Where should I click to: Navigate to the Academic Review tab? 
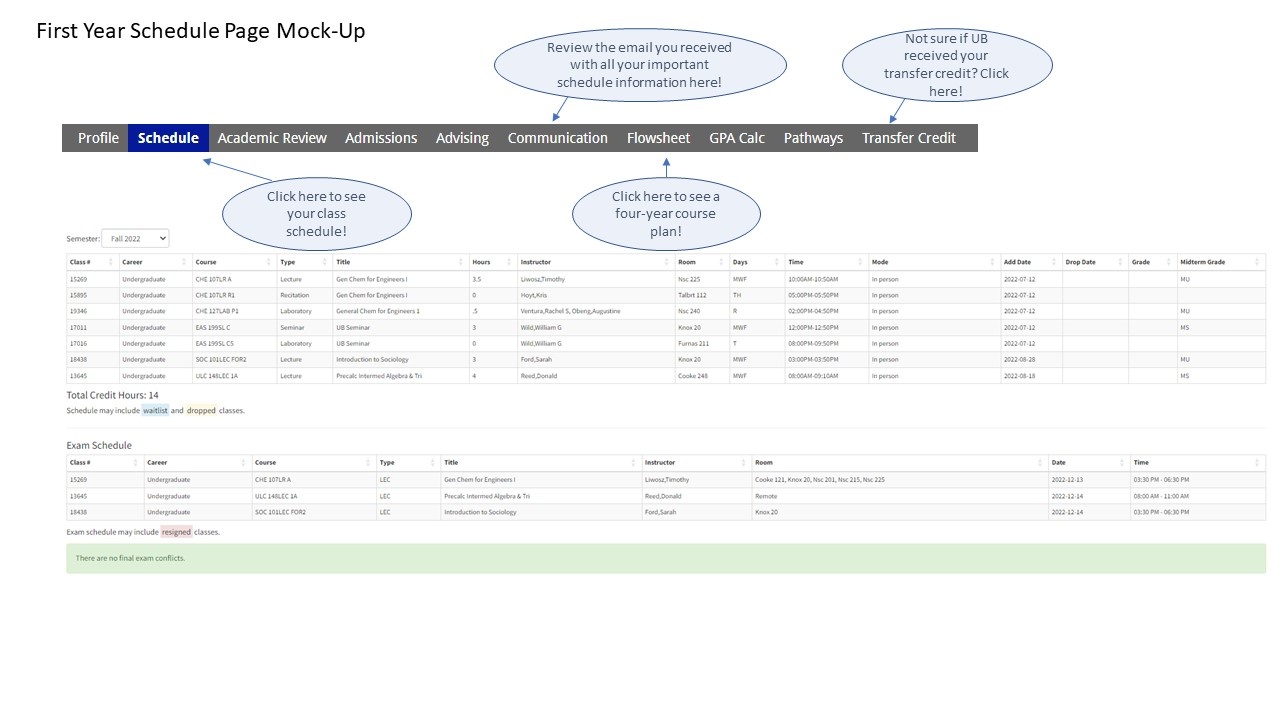tap(272, 138)
